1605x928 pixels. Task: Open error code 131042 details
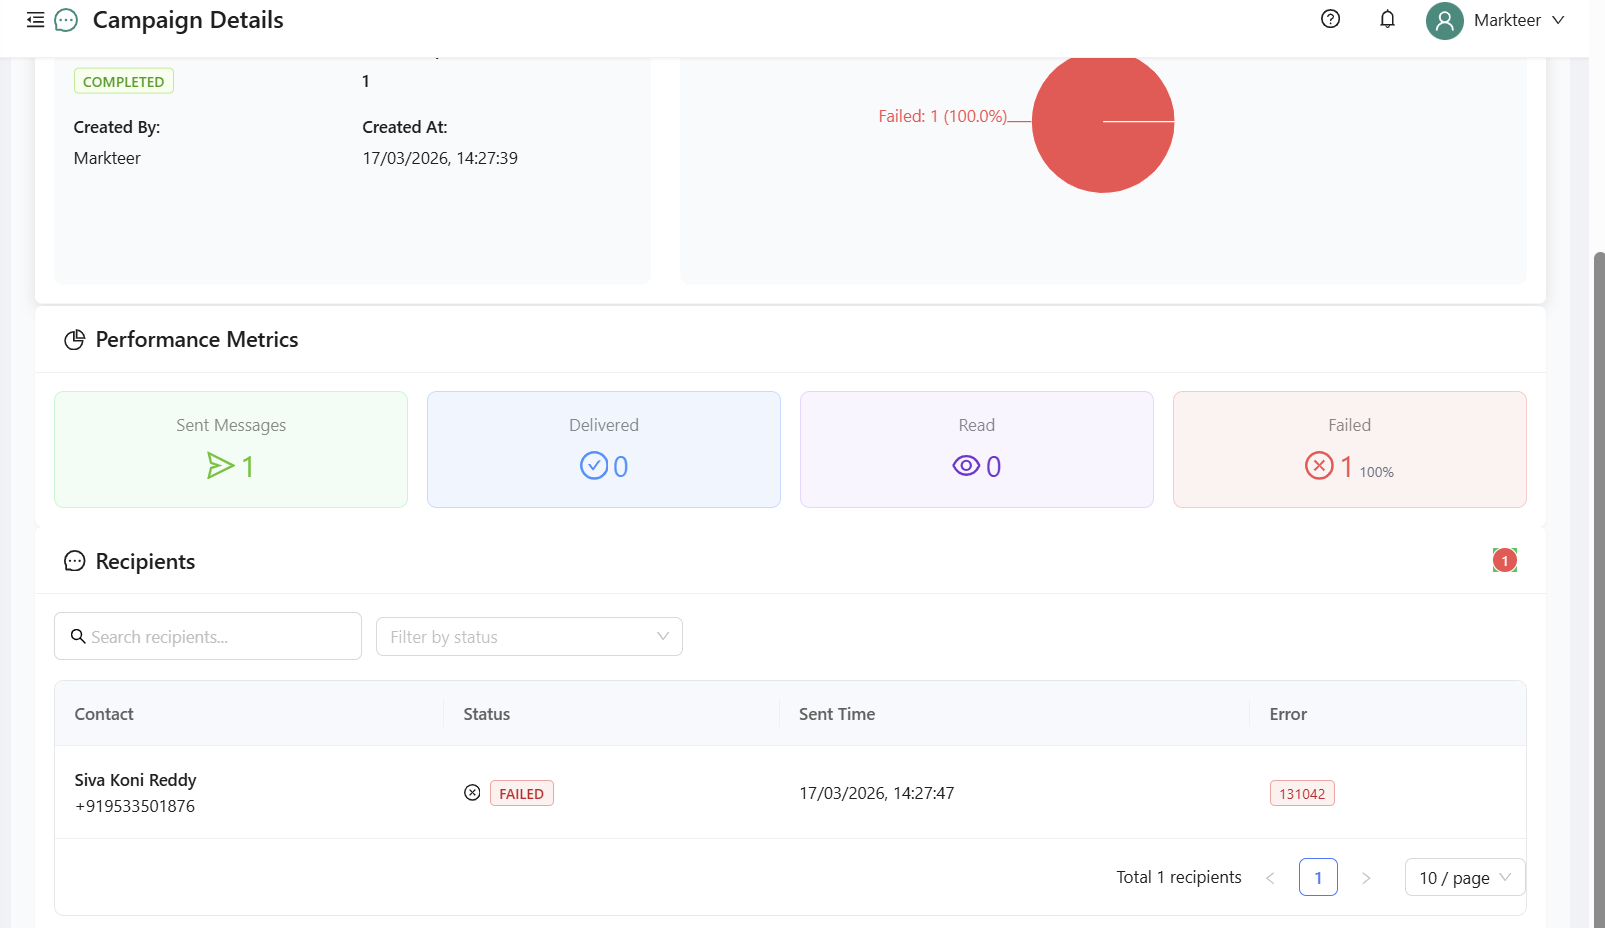coord(1302,792)
